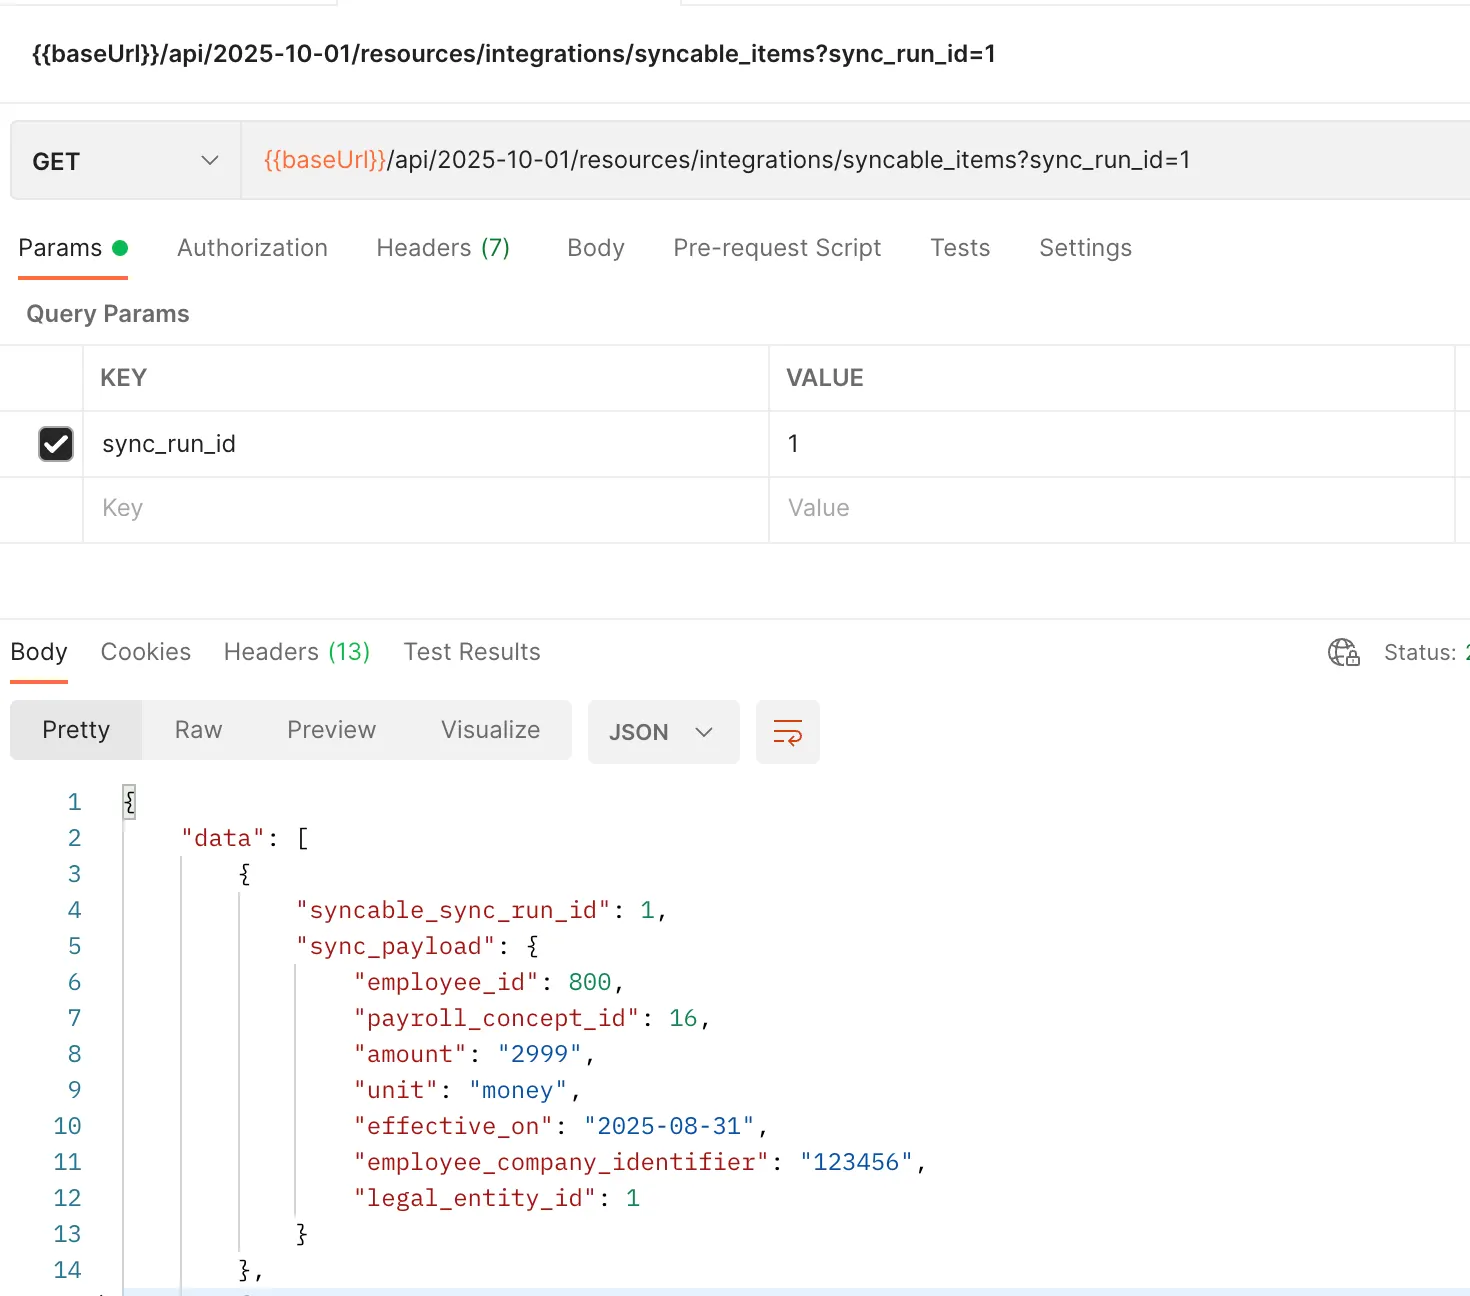
Task: Click the sync_run_id key cell
Action: (426, 444)
